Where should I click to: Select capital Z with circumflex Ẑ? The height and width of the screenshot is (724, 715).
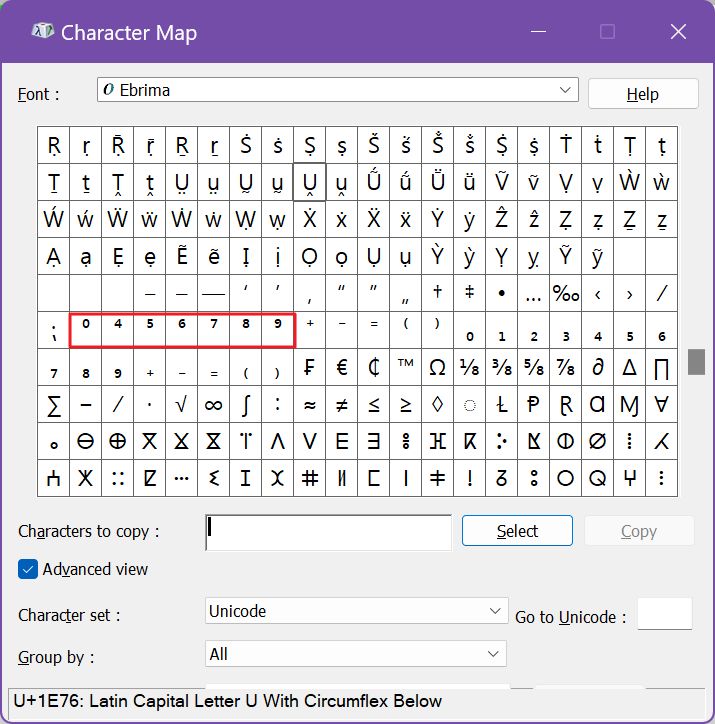502,219
